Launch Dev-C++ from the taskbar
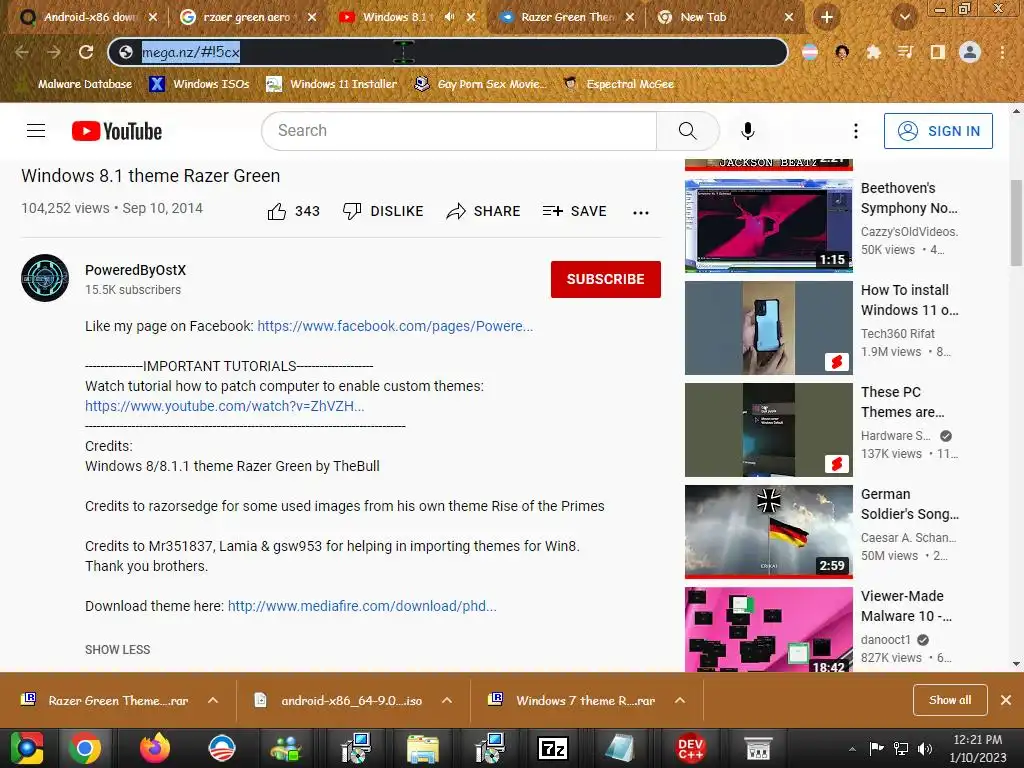The width and height of the screenshot is (1024, 768). (690, 748)
